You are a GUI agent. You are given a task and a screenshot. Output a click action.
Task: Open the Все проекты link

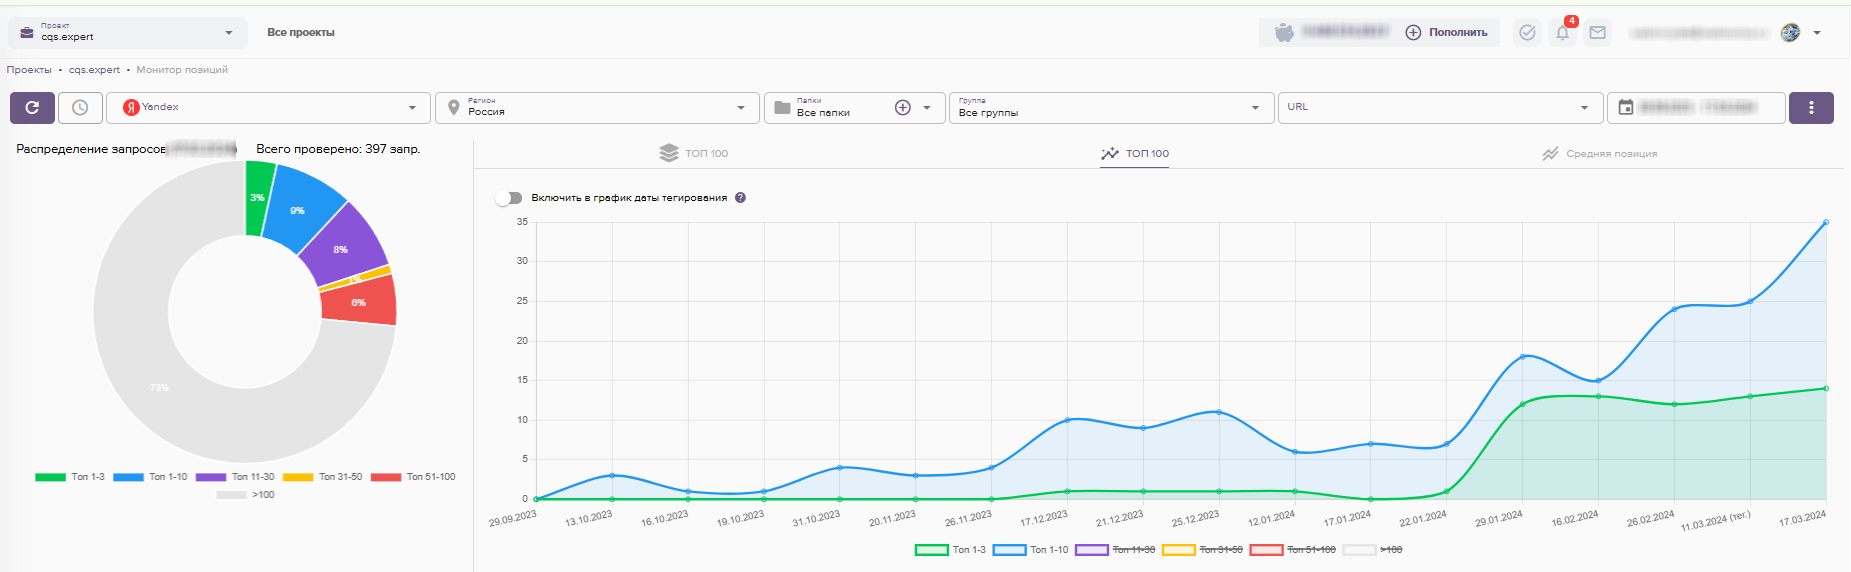[301, 33]
